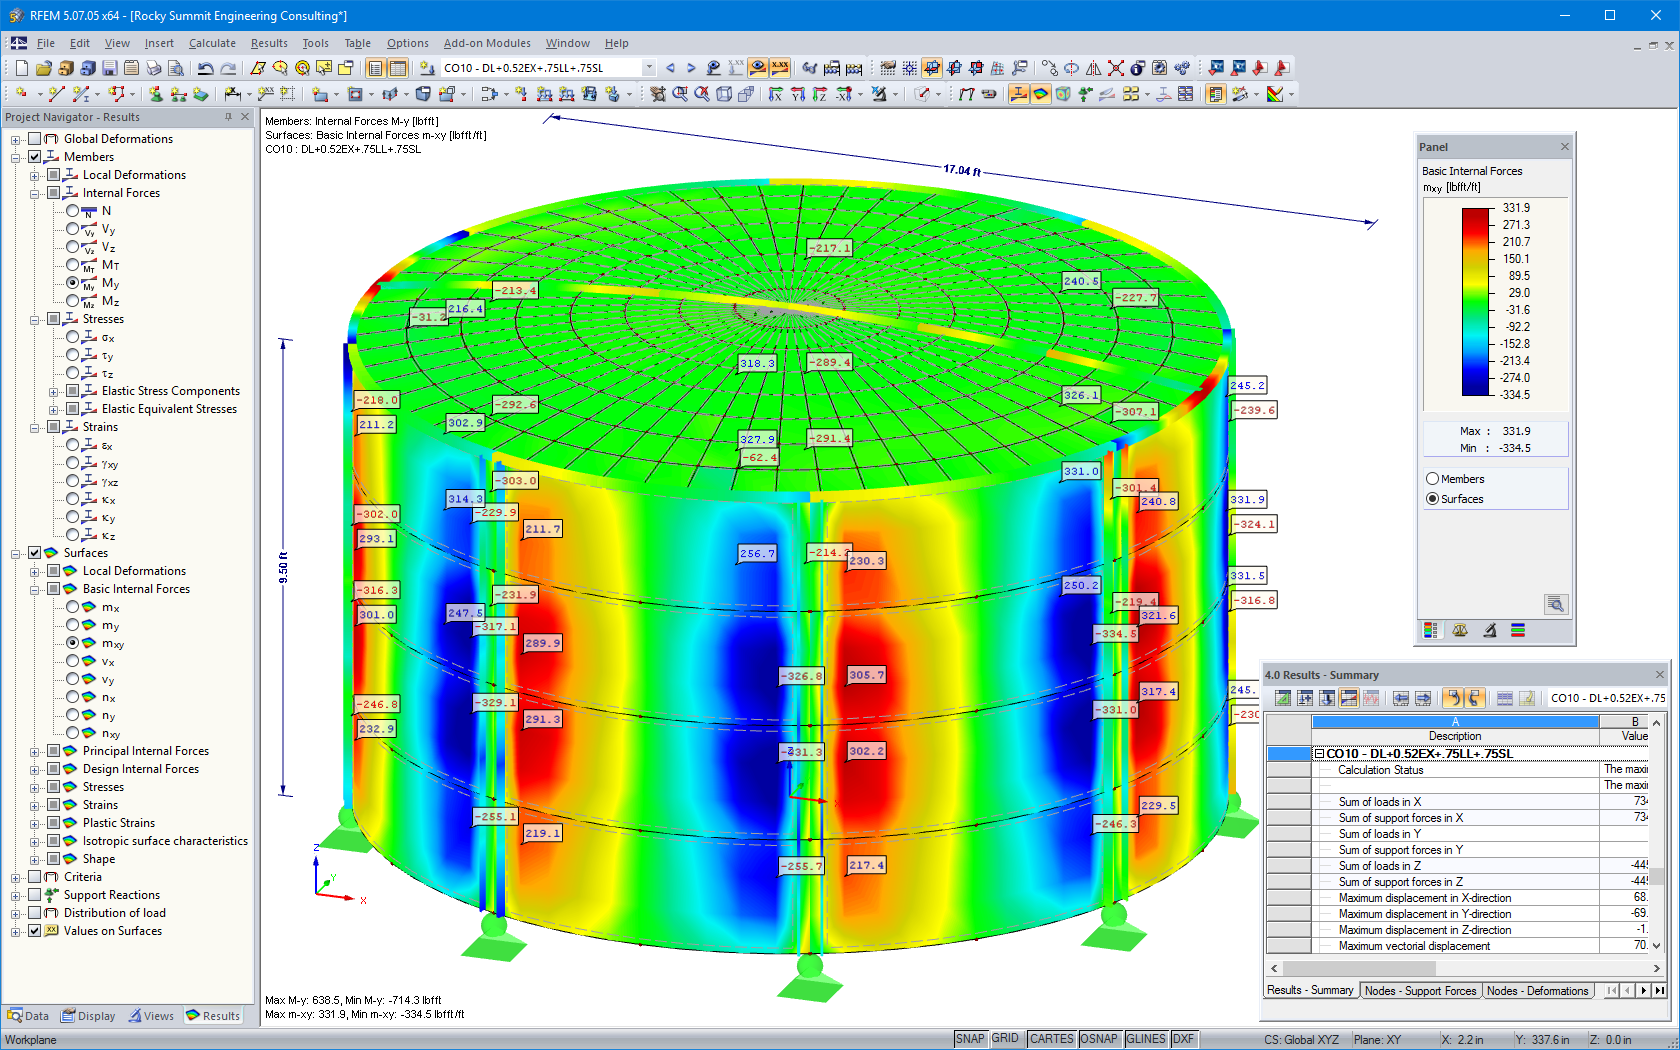The height and width of the screenshot is (1050, 1680).
Task: Switch to Nodes - Support Forces tab
Action: pyautogui.click(x=1420, y=991)
